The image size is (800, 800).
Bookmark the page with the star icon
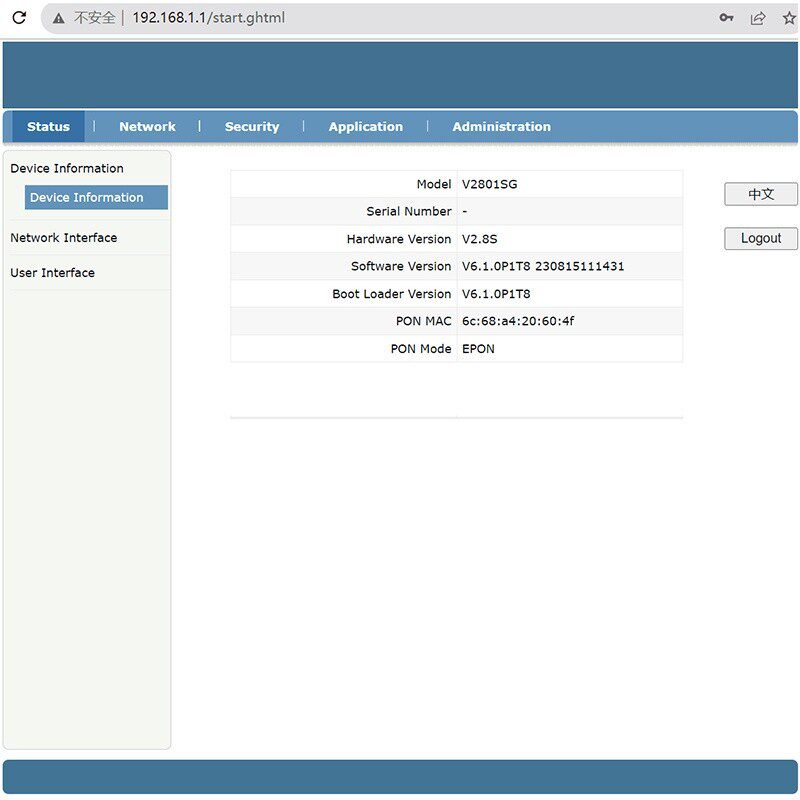point(787,17)
